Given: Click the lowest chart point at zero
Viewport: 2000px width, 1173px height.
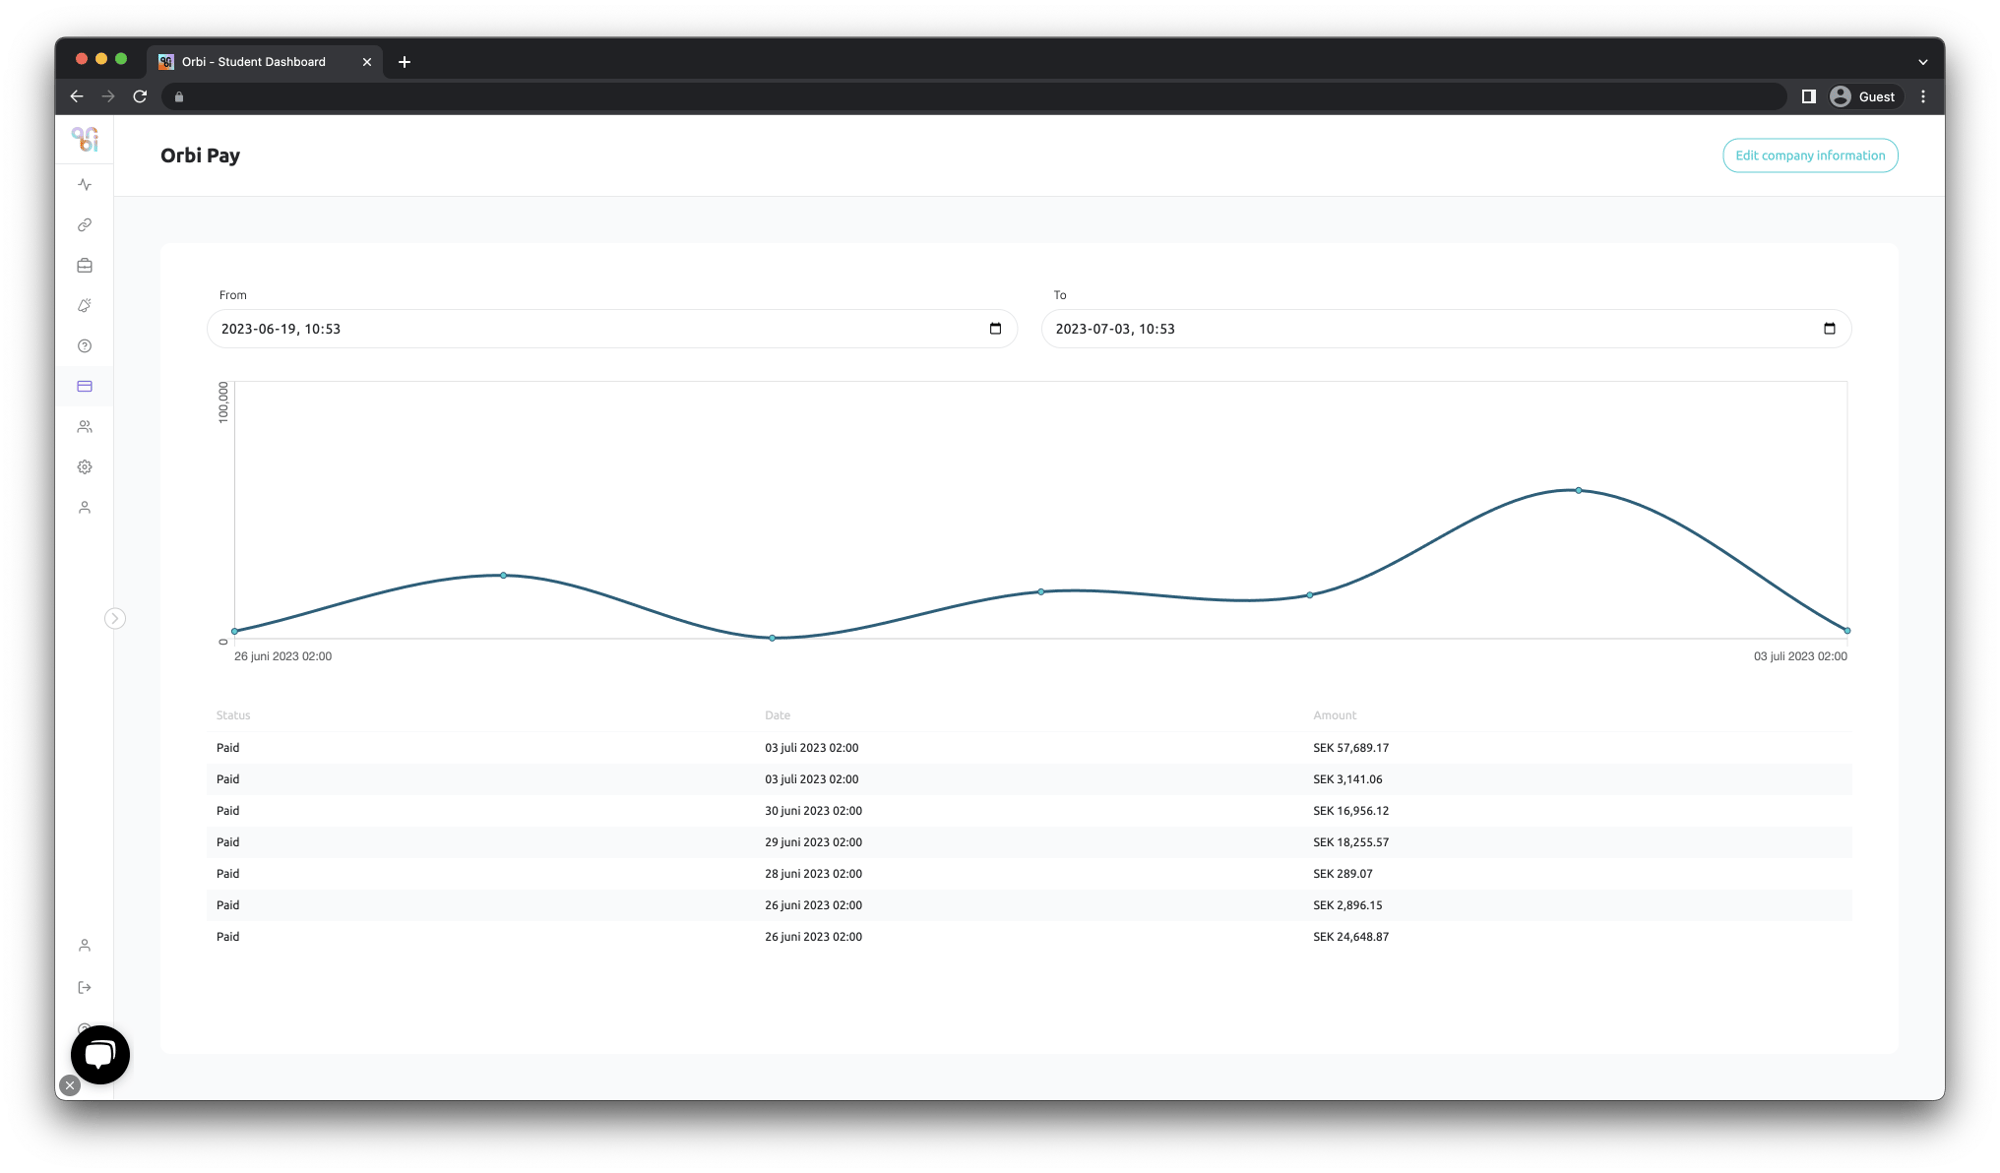Looking at the screenshot, I should [772, 638].
